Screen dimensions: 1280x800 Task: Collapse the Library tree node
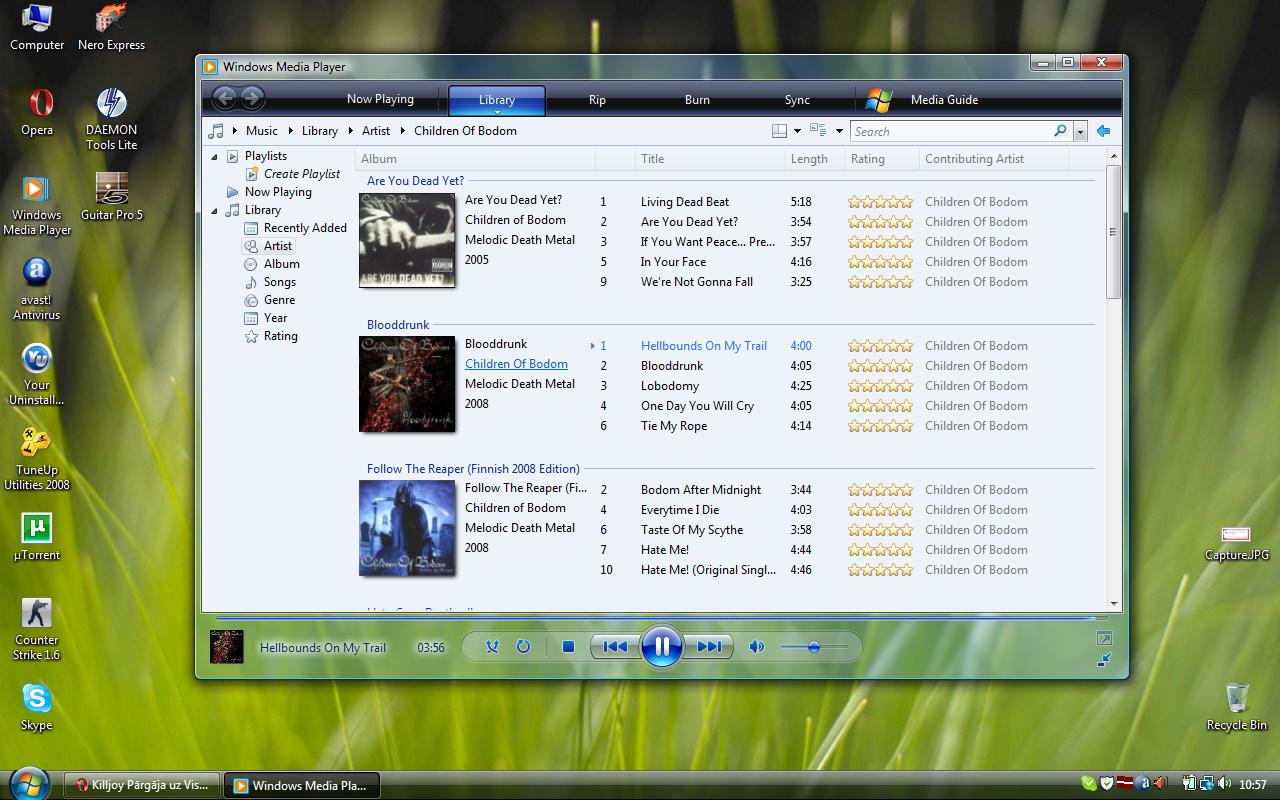214,210
